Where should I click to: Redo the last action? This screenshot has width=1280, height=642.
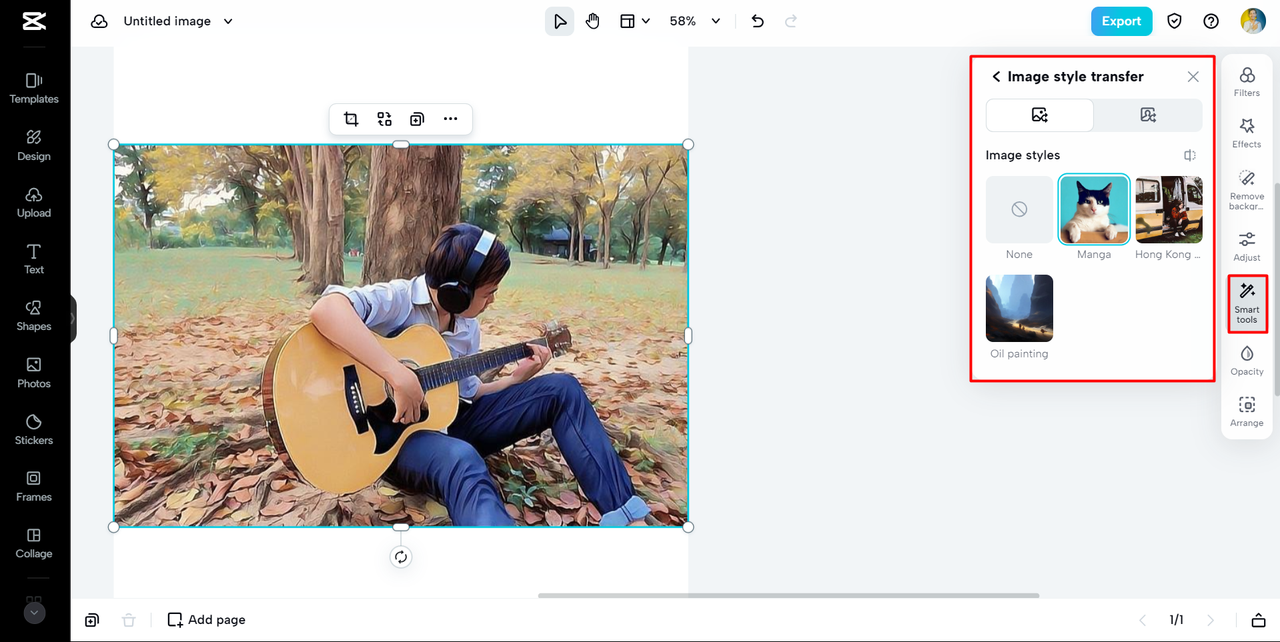791,21
